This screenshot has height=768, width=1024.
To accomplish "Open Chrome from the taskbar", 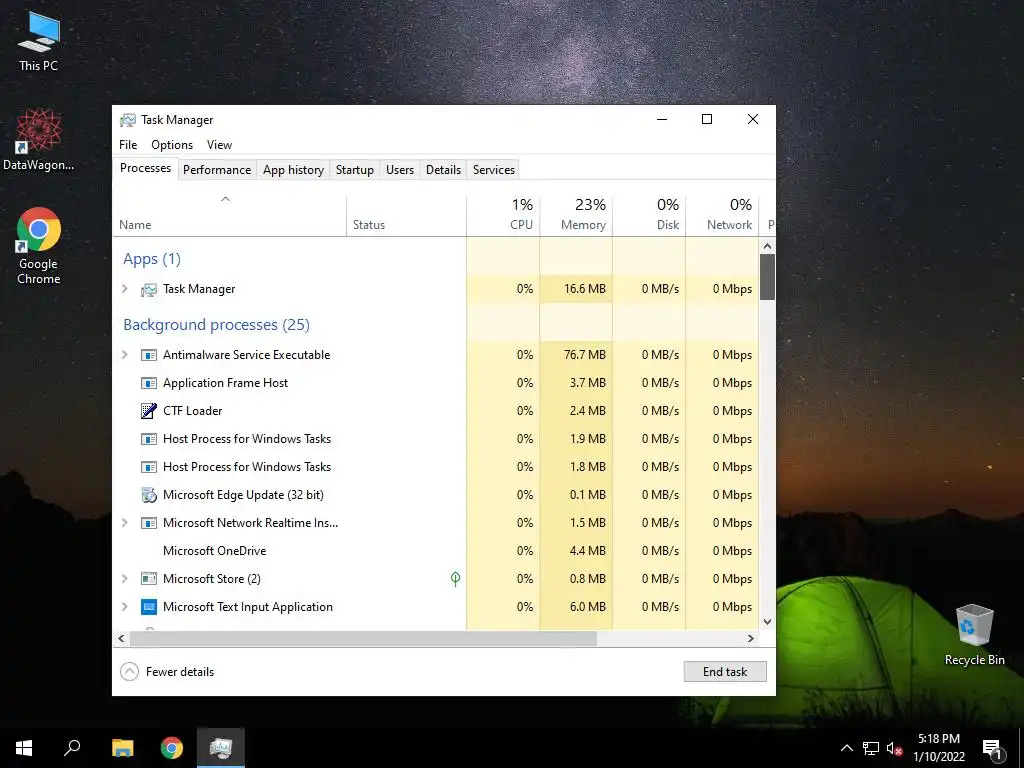I will coord(172,748).
